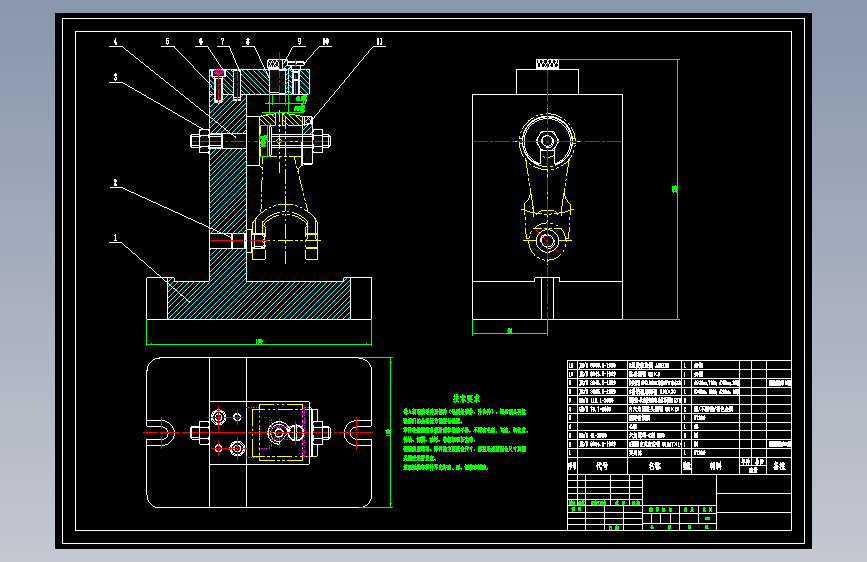867x562 pixels.
Task: Select the lower pin circle in side view
Action: tap(547, 241)
